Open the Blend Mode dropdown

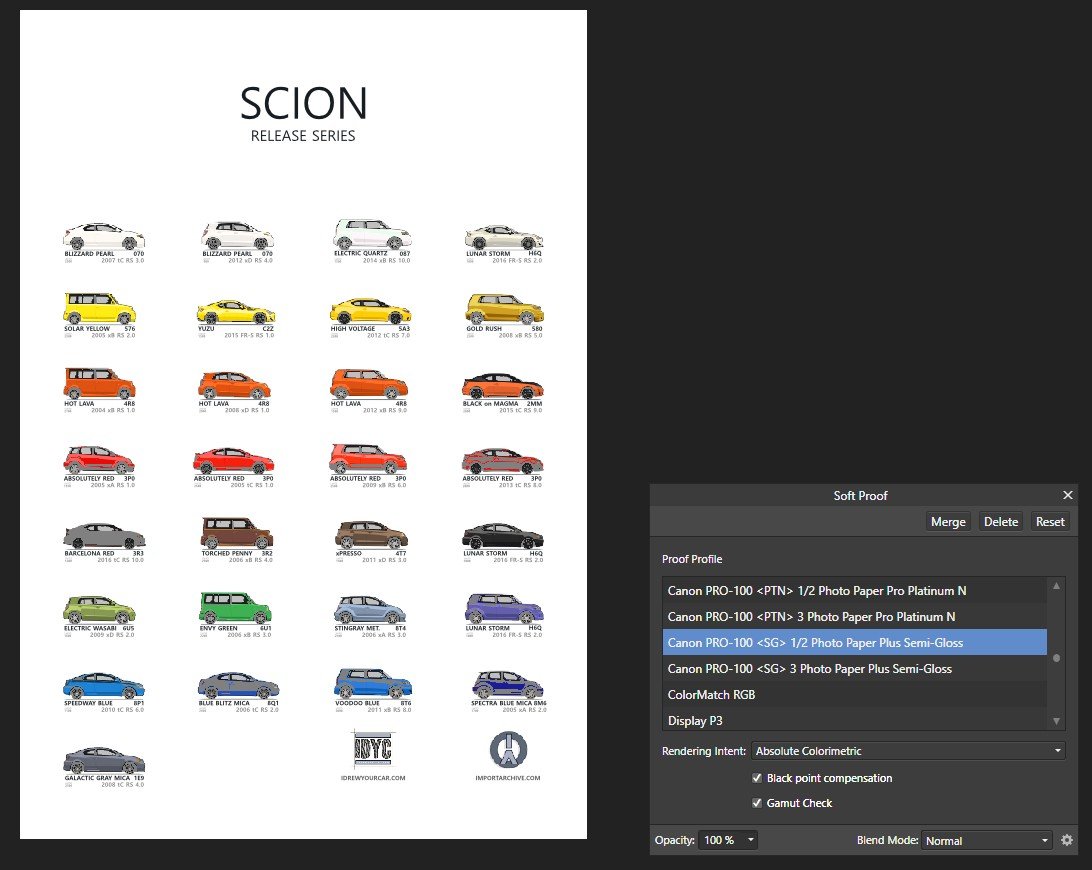[986, 841]
